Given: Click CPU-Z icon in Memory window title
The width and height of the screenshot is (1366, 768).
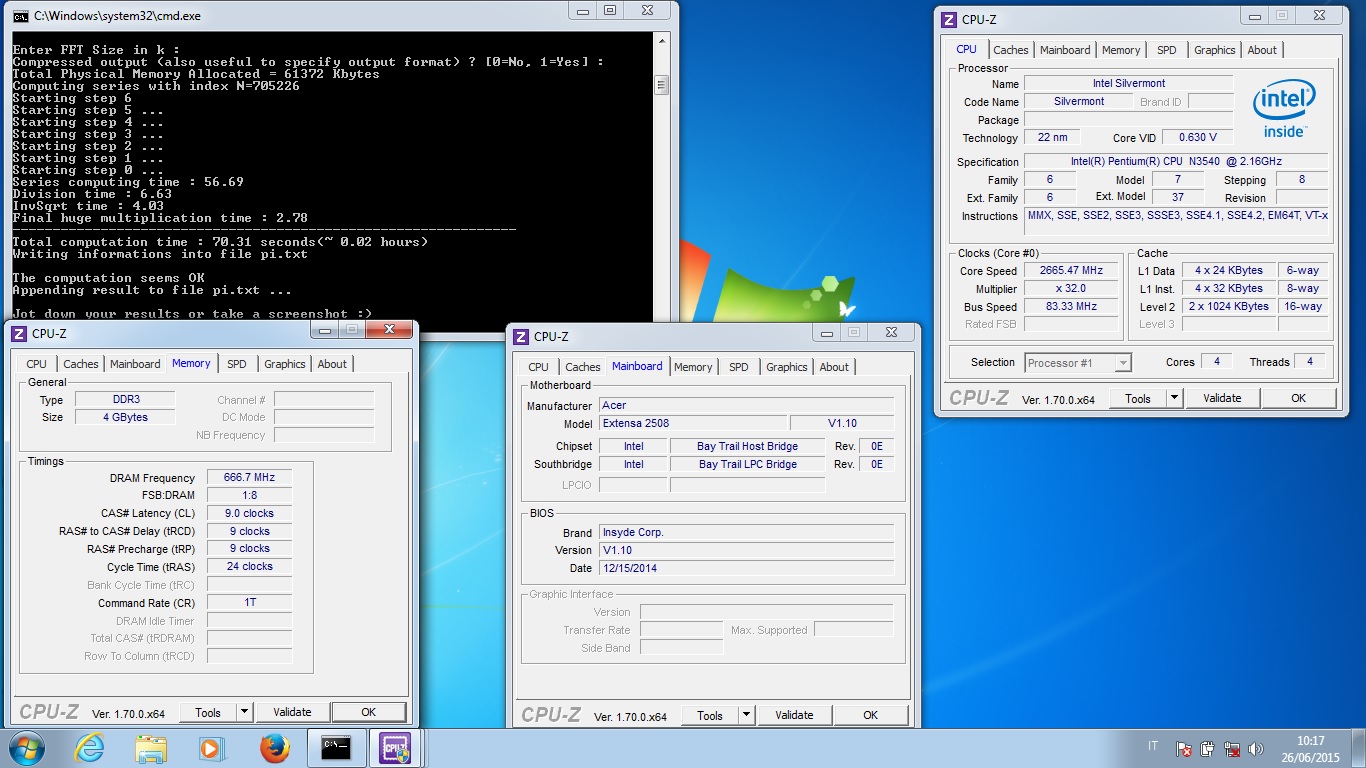Looking at the screenshot, I should click(x=19, y=333).
